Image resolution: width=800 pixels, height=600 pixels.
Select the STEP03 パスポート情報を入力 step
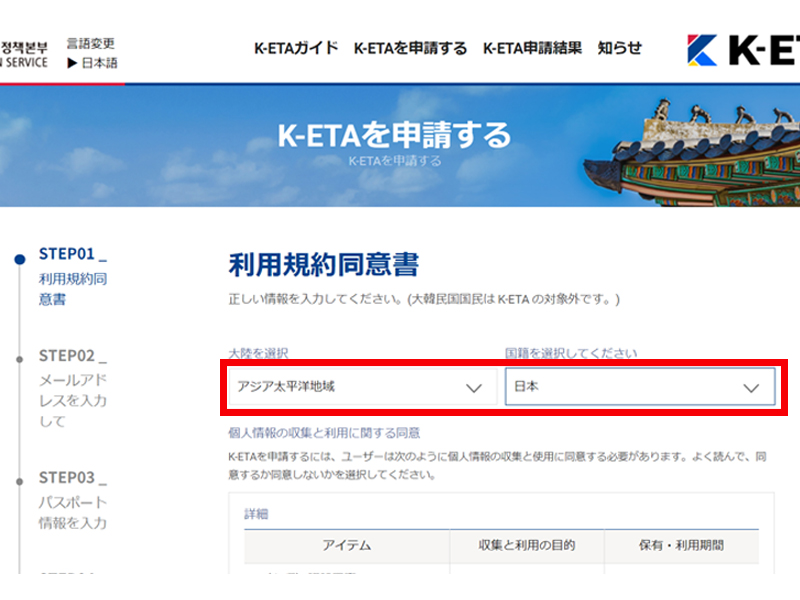click(x=73, y=500)
